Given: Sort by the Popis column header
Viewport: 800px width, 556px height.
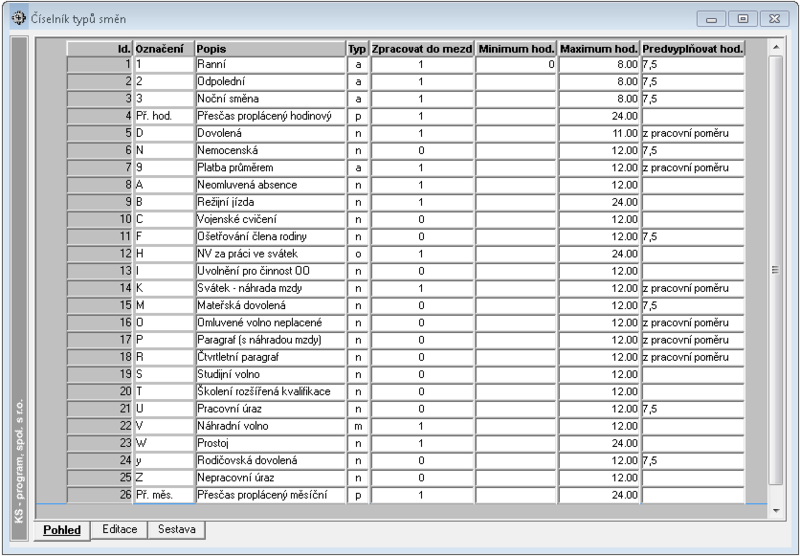Looking at the screenshot, I should [270, 49].
